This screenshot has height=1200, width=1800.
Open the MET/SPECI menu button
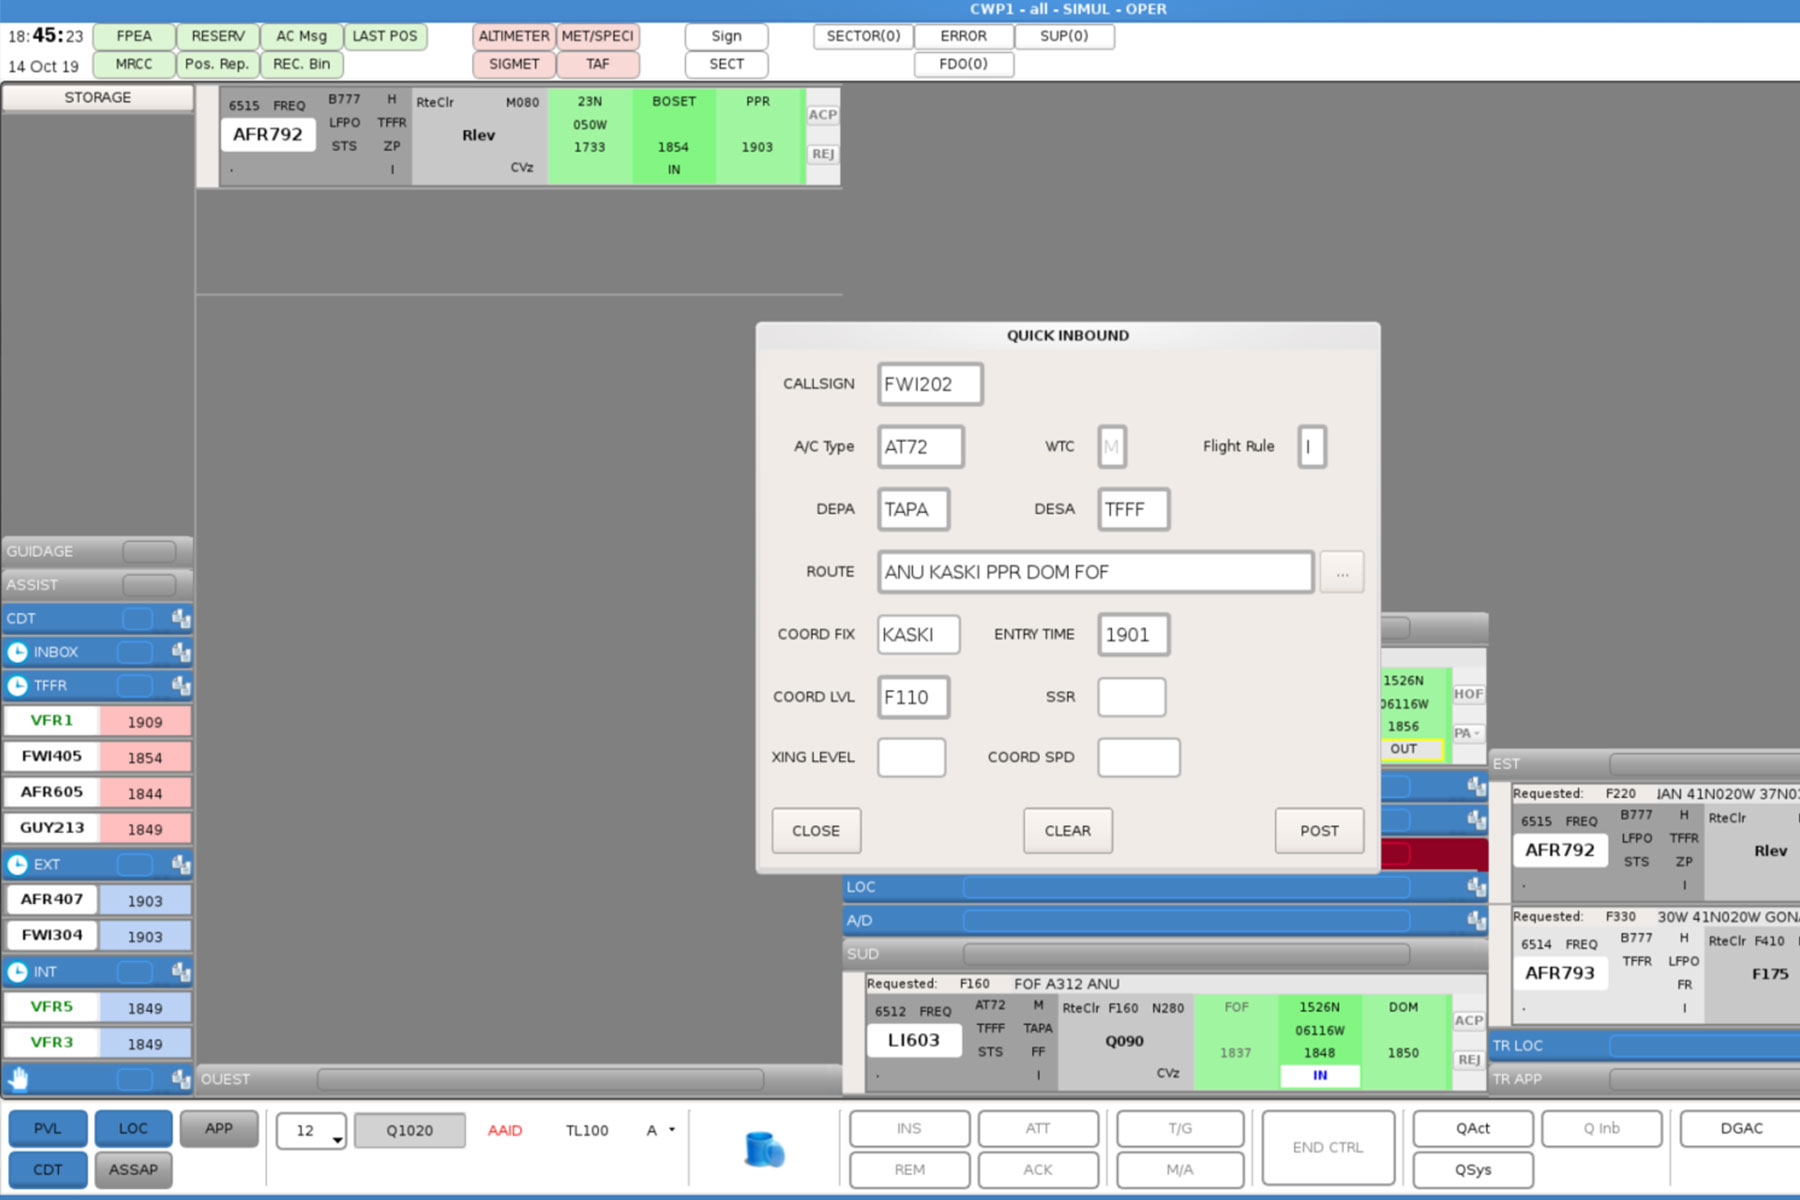pyautogui.click(x=598, y=36)
